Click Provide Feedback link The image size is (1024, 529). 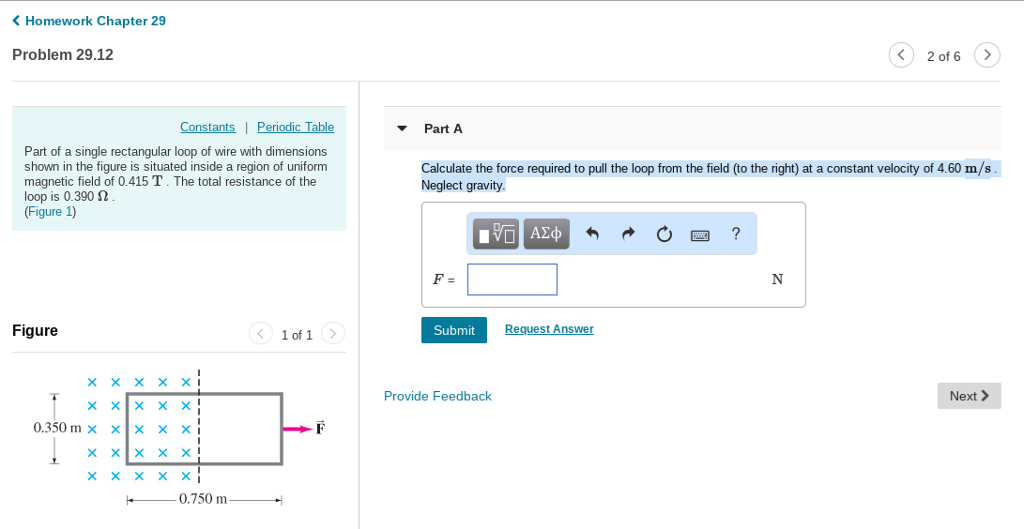click(438, 396)
